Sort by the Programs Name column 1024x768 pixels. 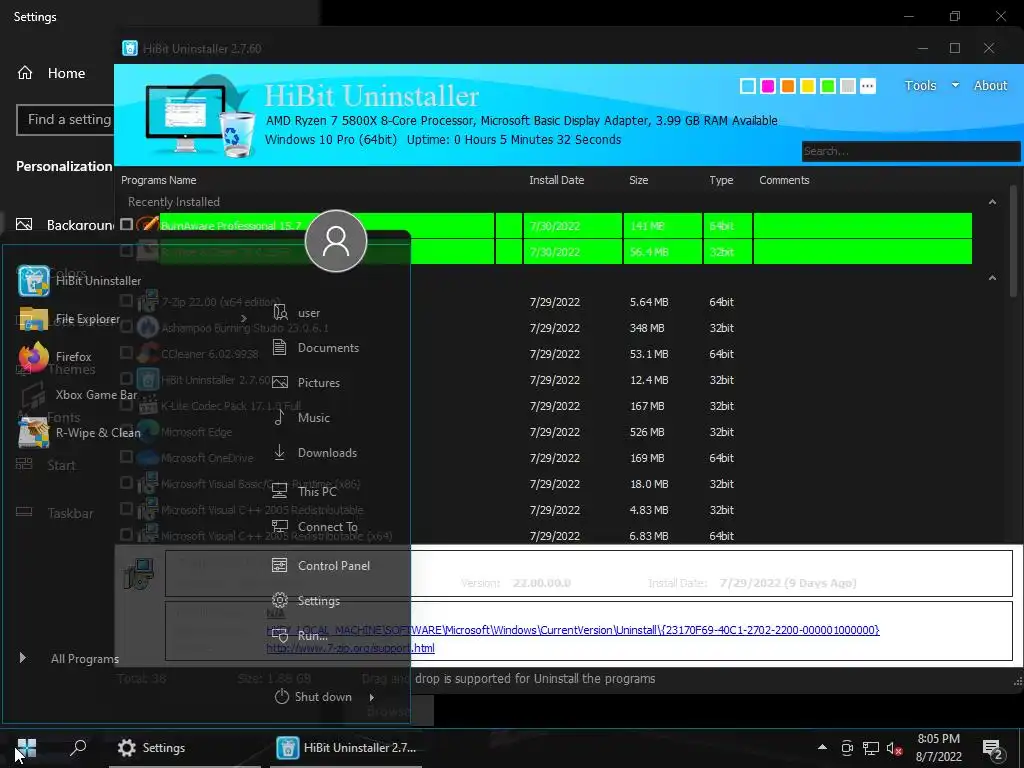[159, 180]
